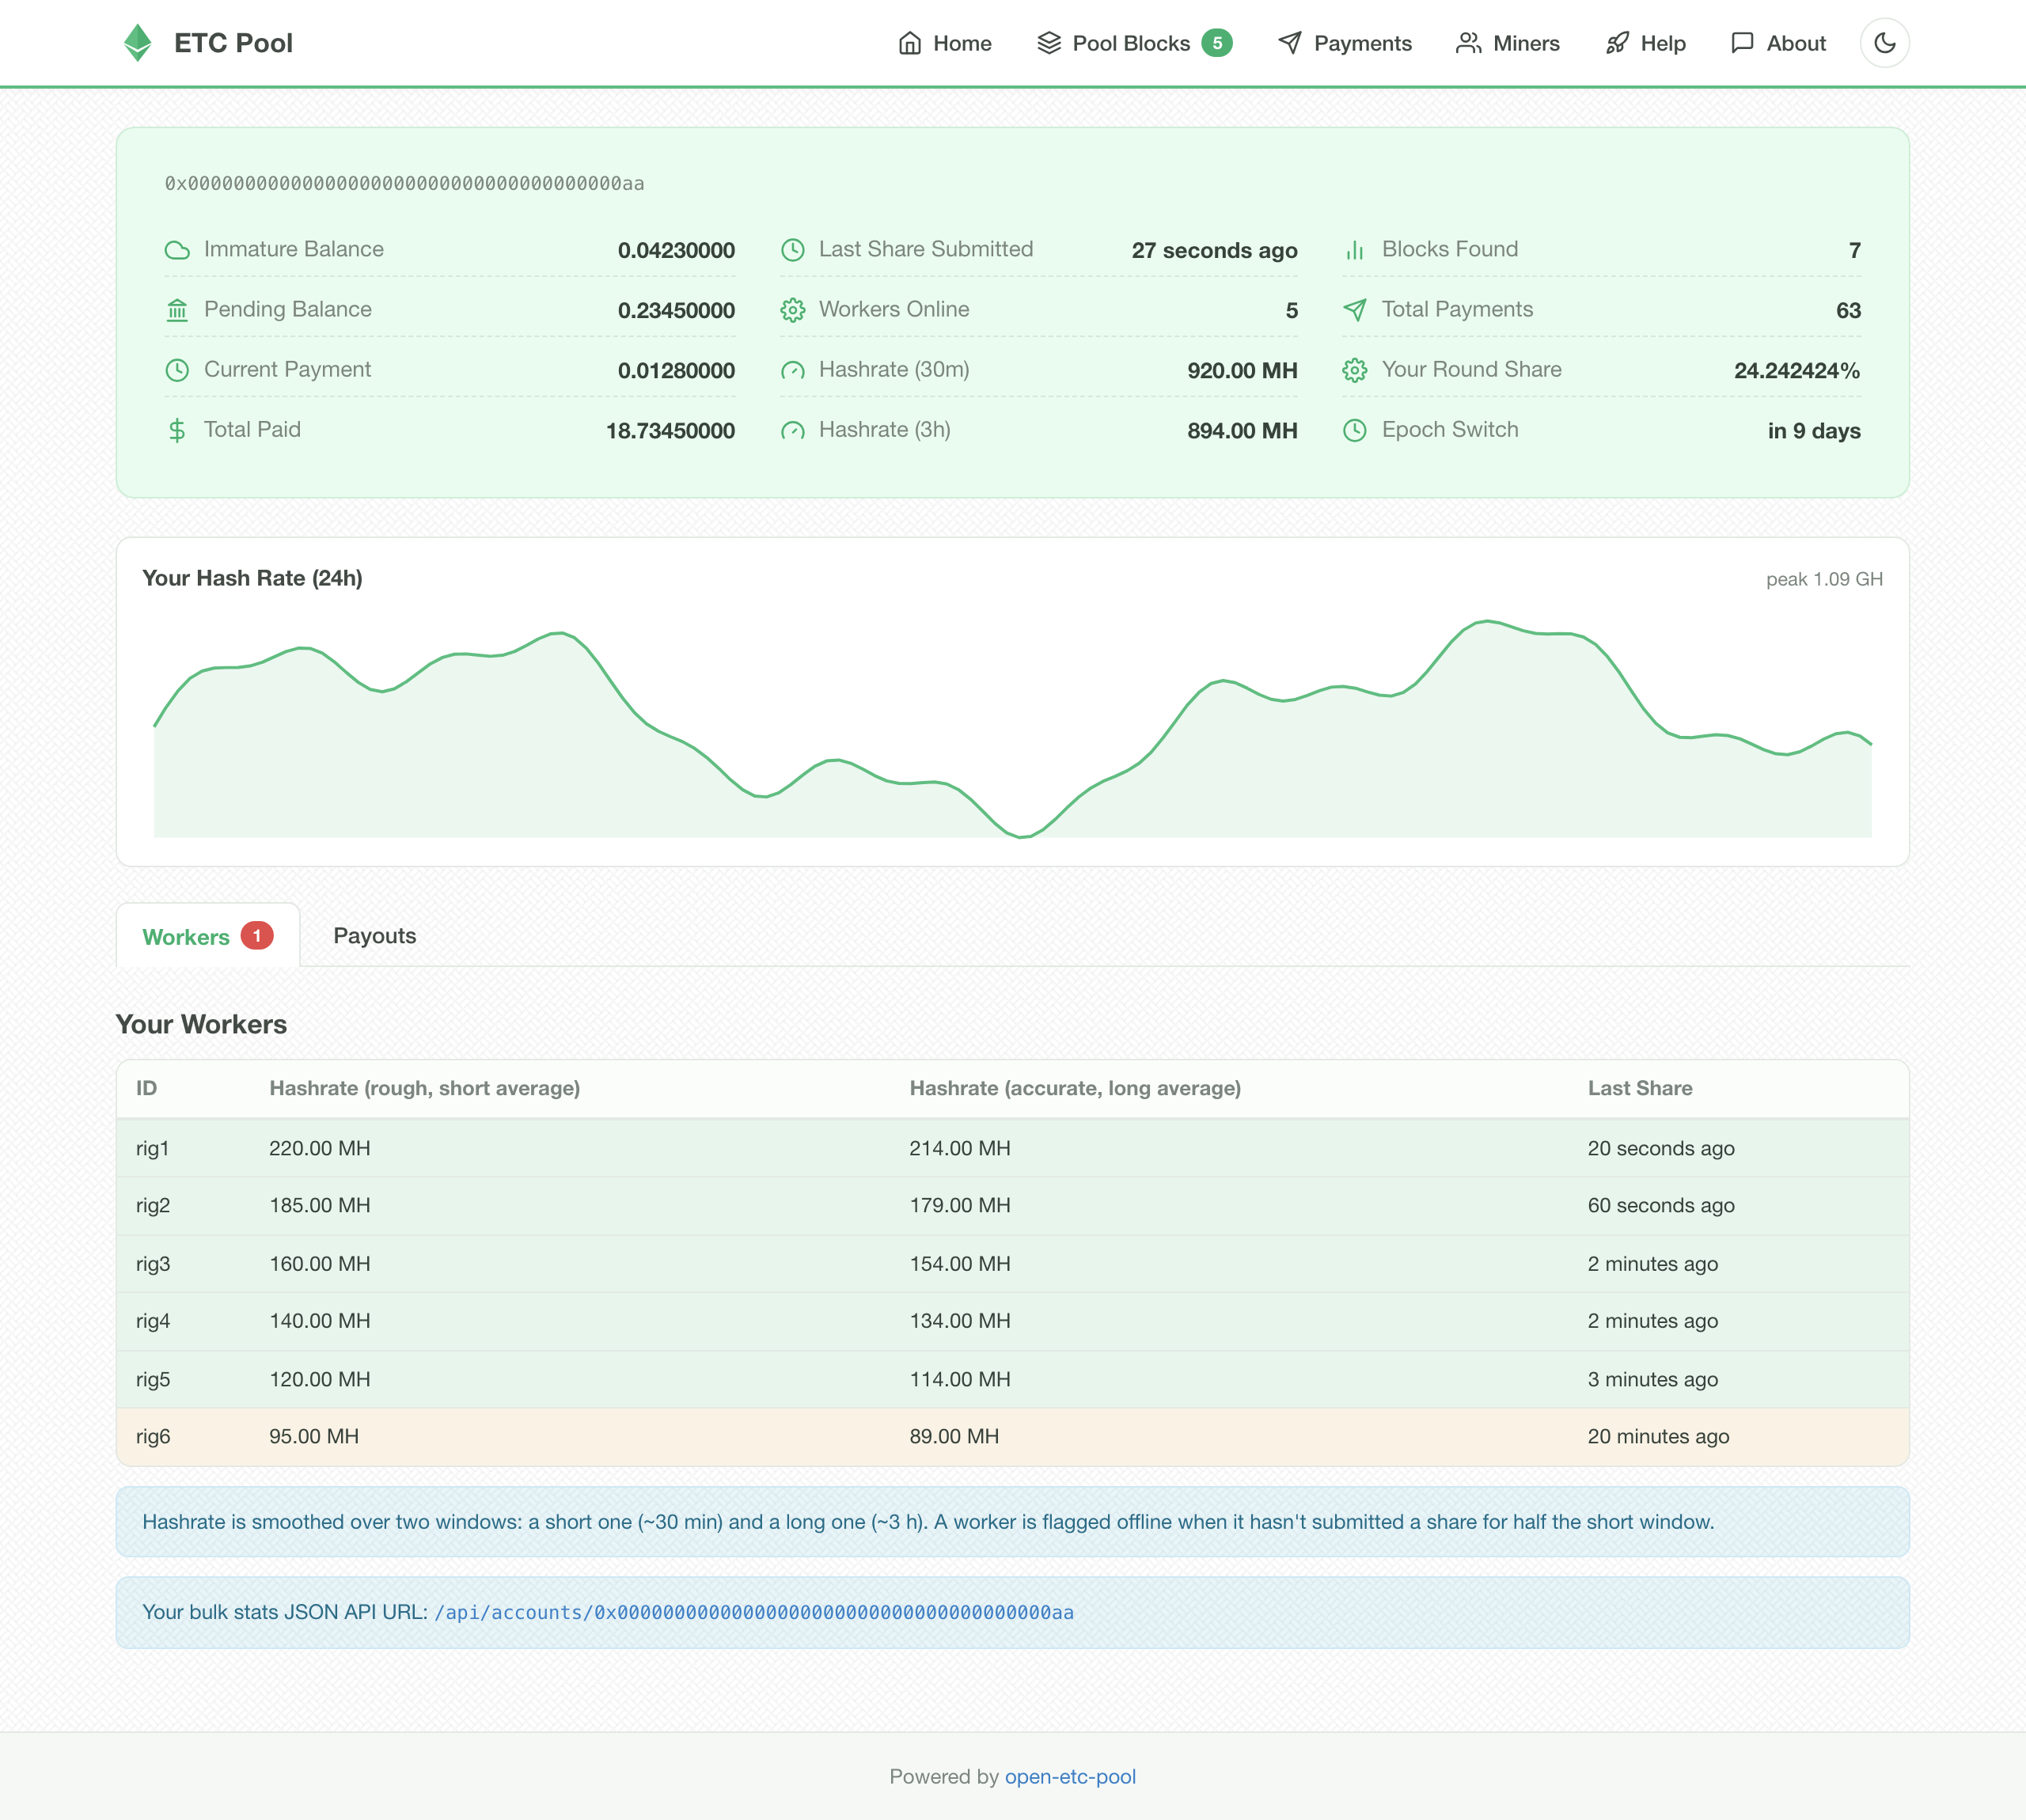
Task: Open the Home navigation item
Action: (x=945, y=43)
